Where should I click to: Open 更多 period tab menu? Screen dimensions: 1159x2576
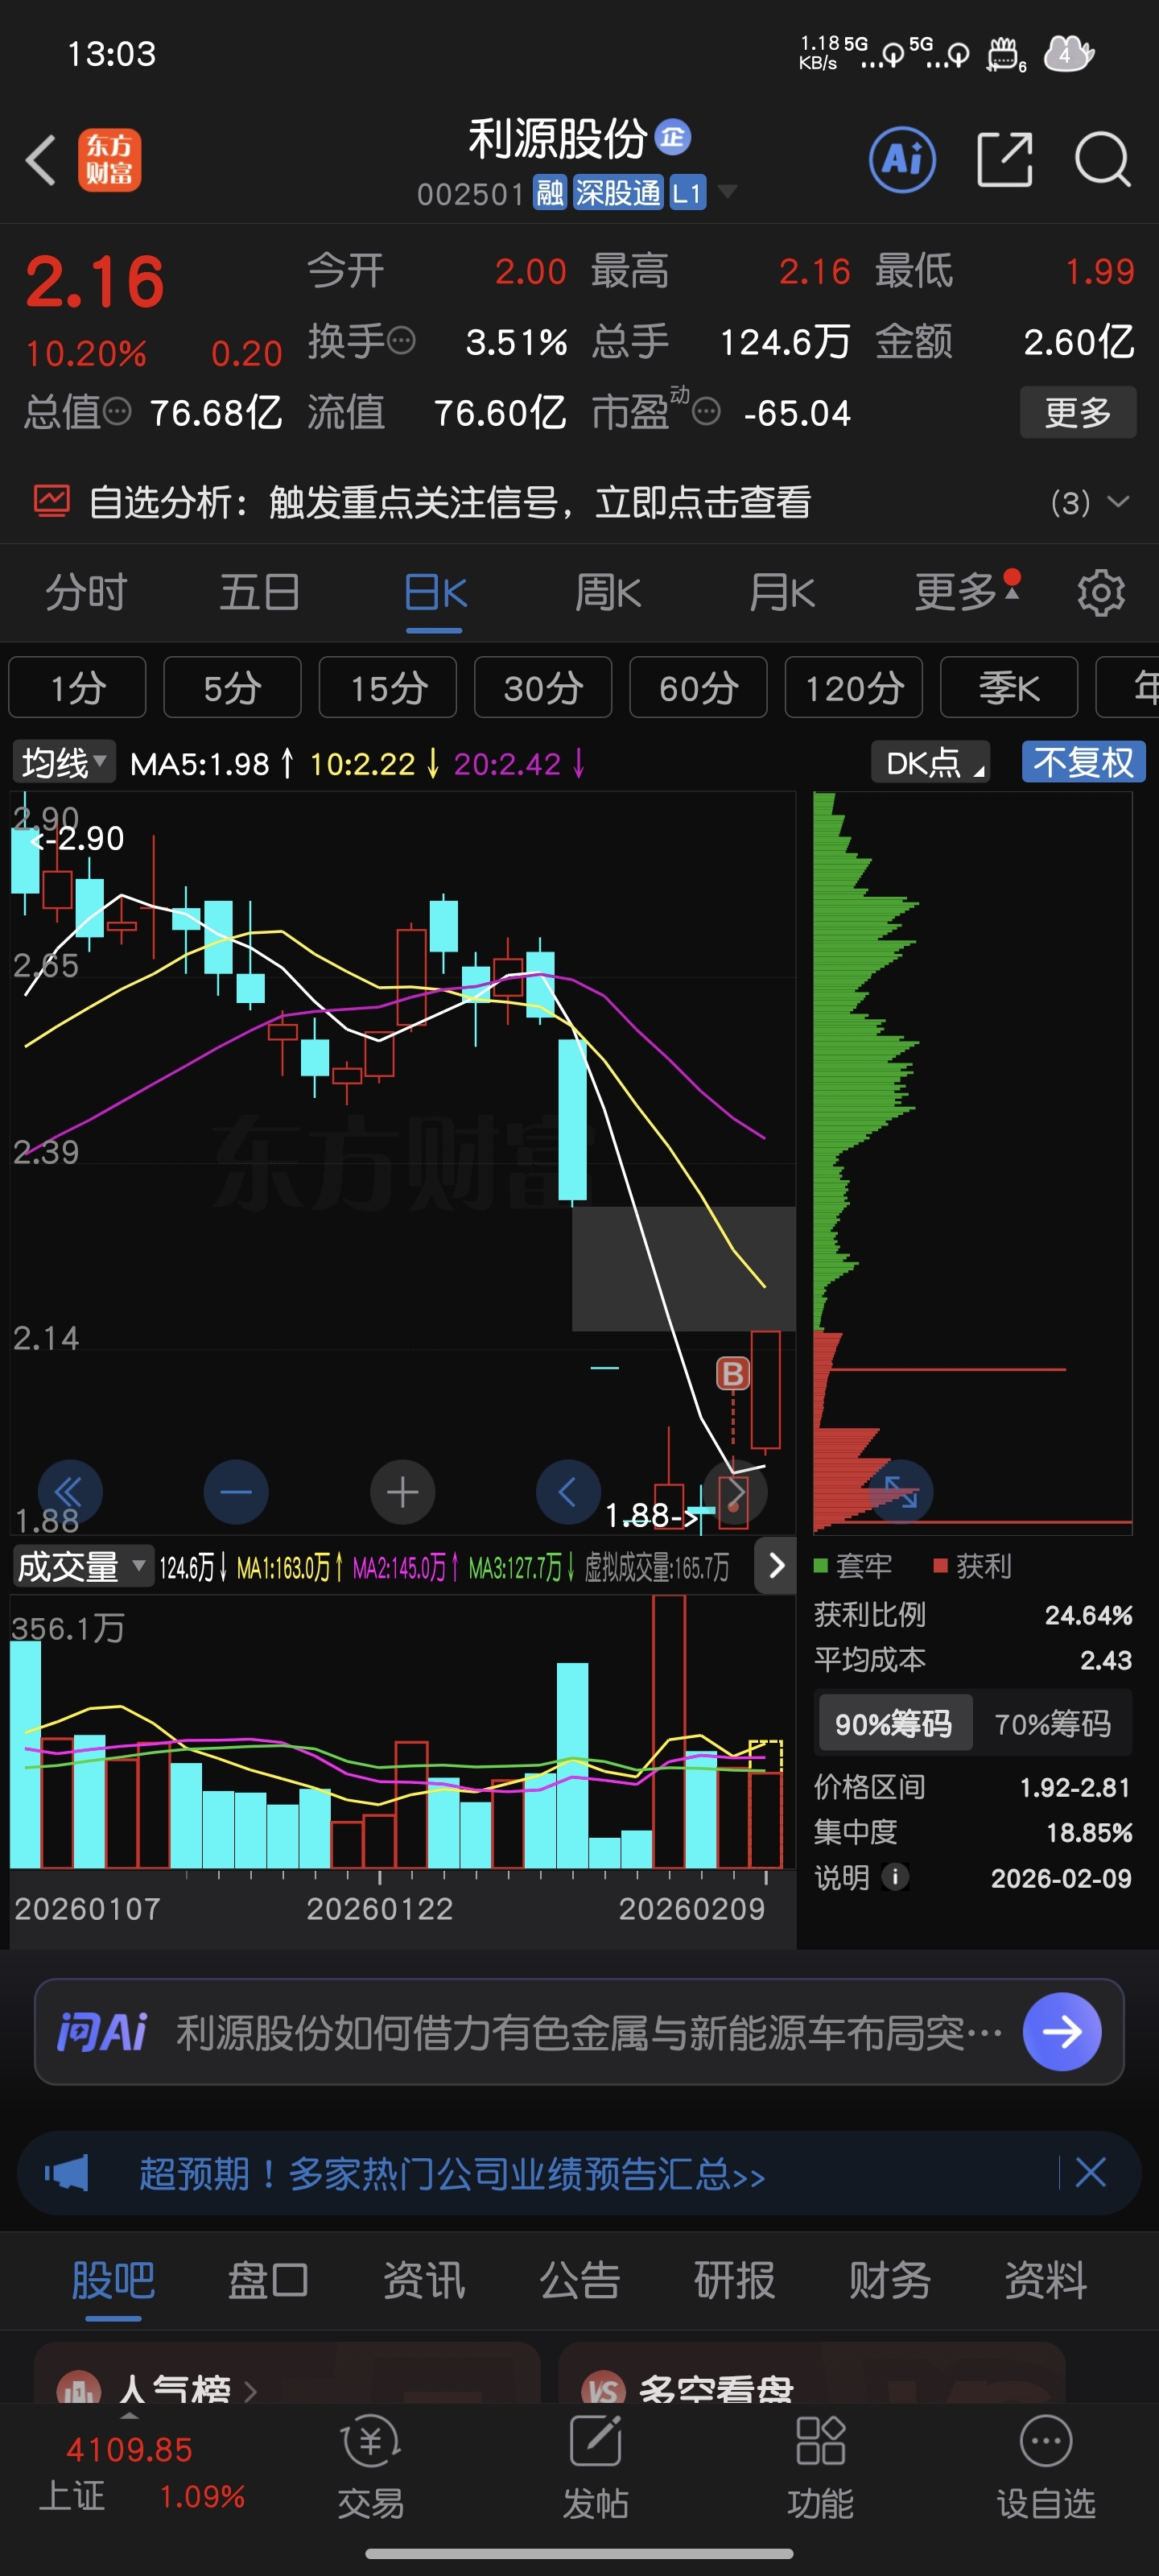click(966, 593)
